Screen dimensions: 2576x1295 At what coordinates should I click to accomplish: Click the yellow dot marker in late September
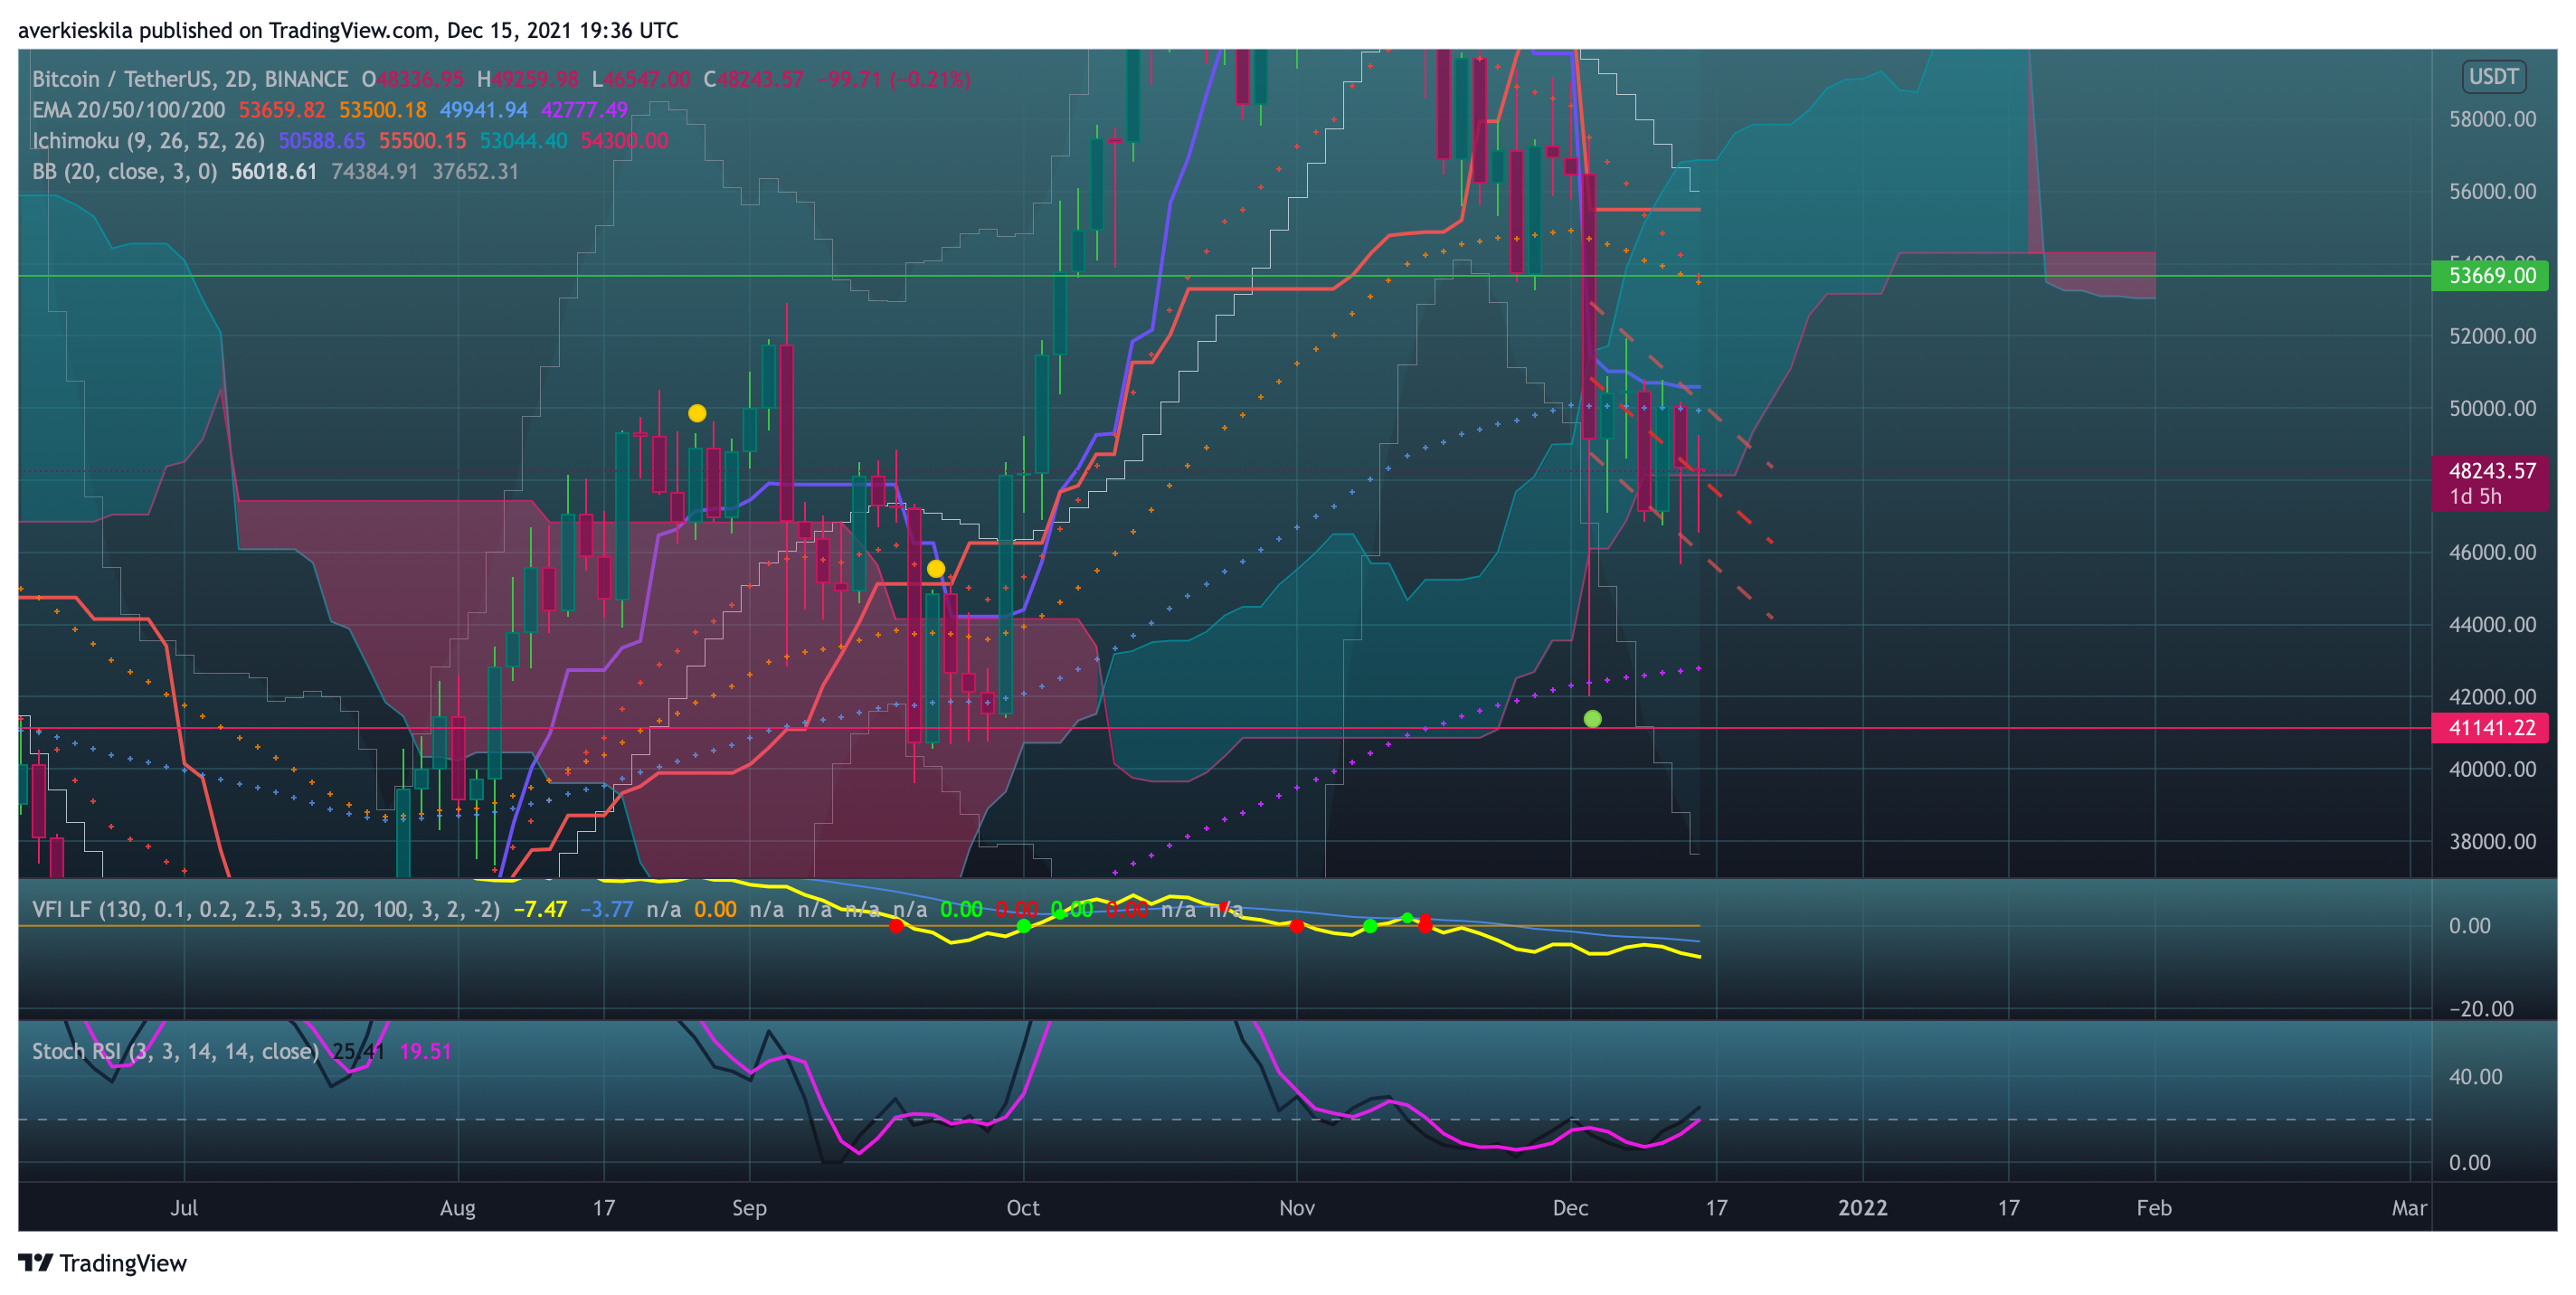tap(935, 569)
